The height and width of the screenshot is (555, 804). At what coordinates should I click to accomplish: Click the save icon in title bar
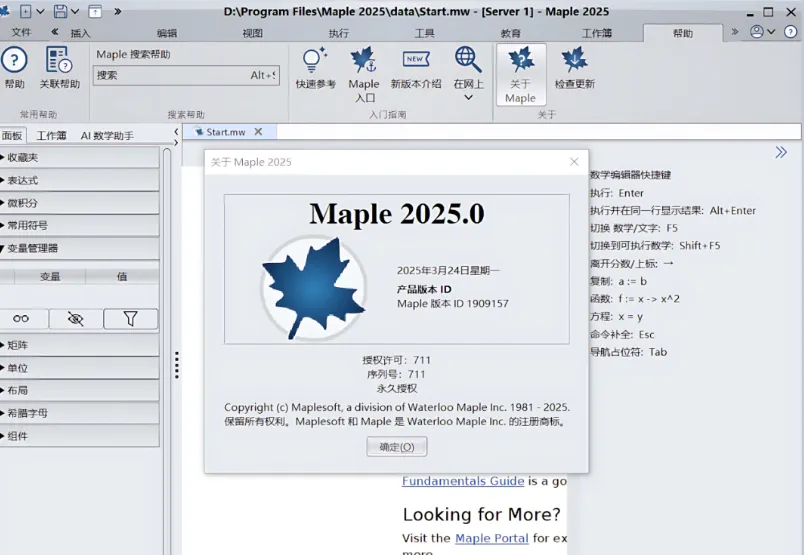[x=60, y=11]
